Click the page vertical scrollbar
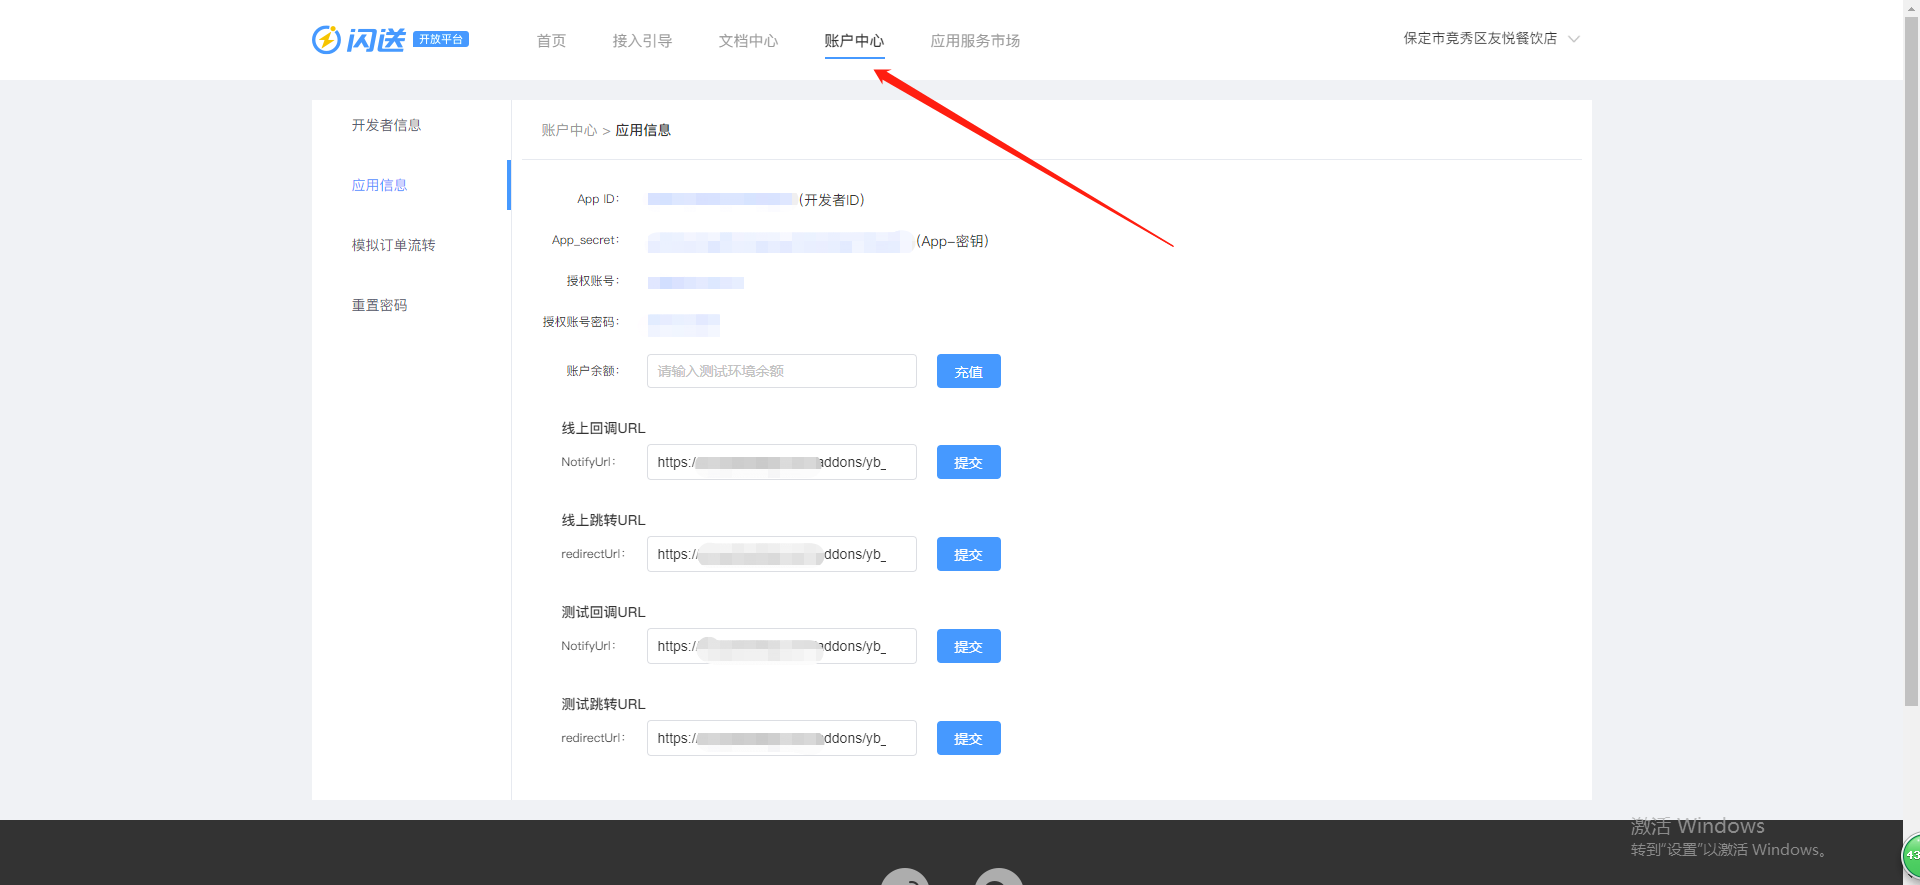Screen dimensions: 1920x885 tap(1911, 360)
